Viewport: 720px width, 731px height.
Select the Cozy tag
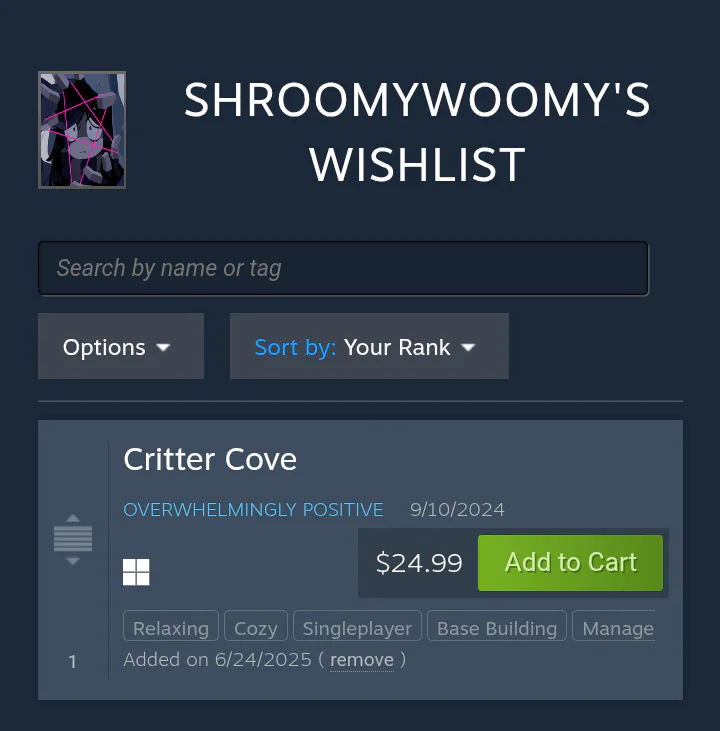pos(256,626)
